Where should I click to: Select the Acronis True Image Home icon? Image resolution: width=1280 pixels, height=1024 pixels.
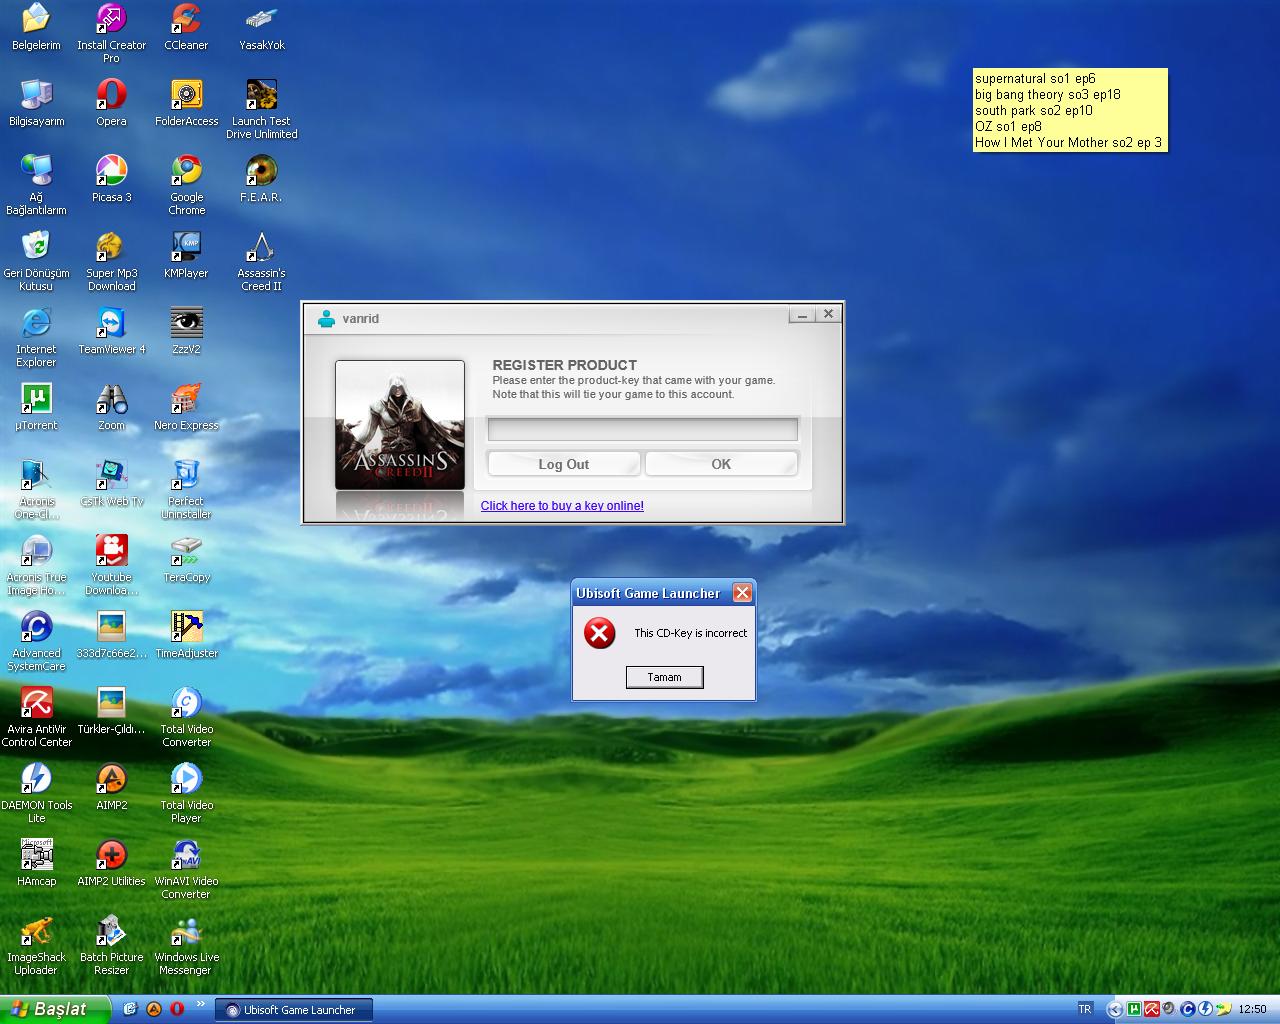(x=36, y=565)
